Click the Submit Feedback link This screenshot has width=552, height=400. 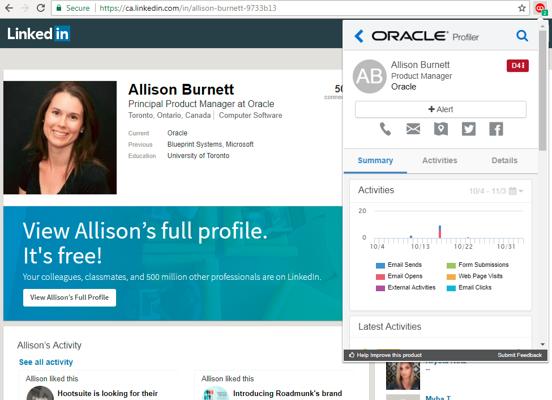pyautogui.click(x=520, y=355)
